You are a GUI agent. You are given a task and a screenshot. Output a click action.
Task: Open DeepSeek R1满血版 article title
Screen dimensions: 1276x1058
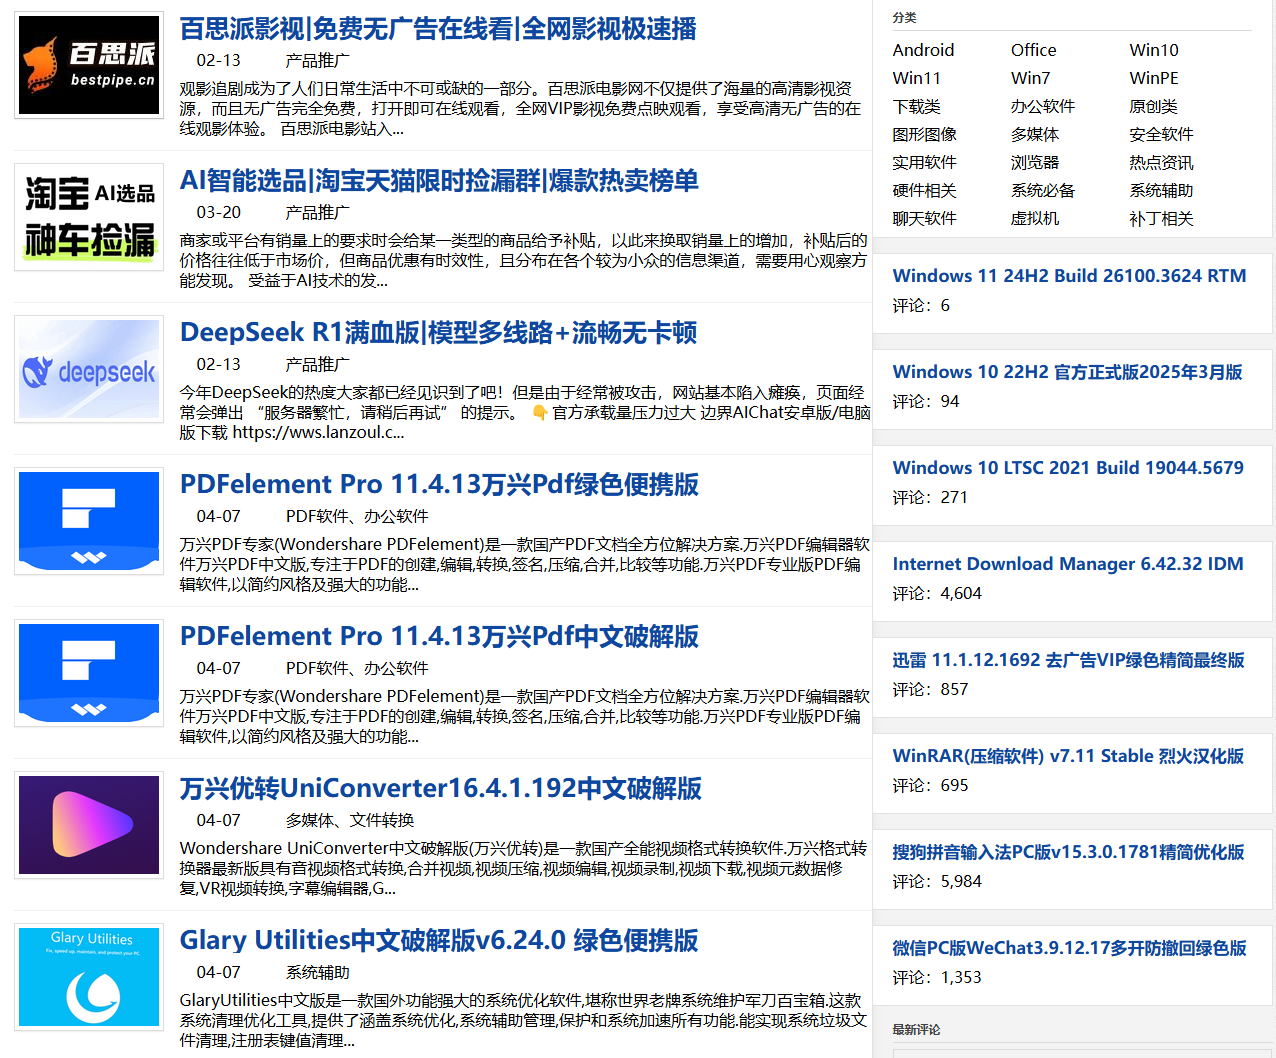[x=438, y=333]
